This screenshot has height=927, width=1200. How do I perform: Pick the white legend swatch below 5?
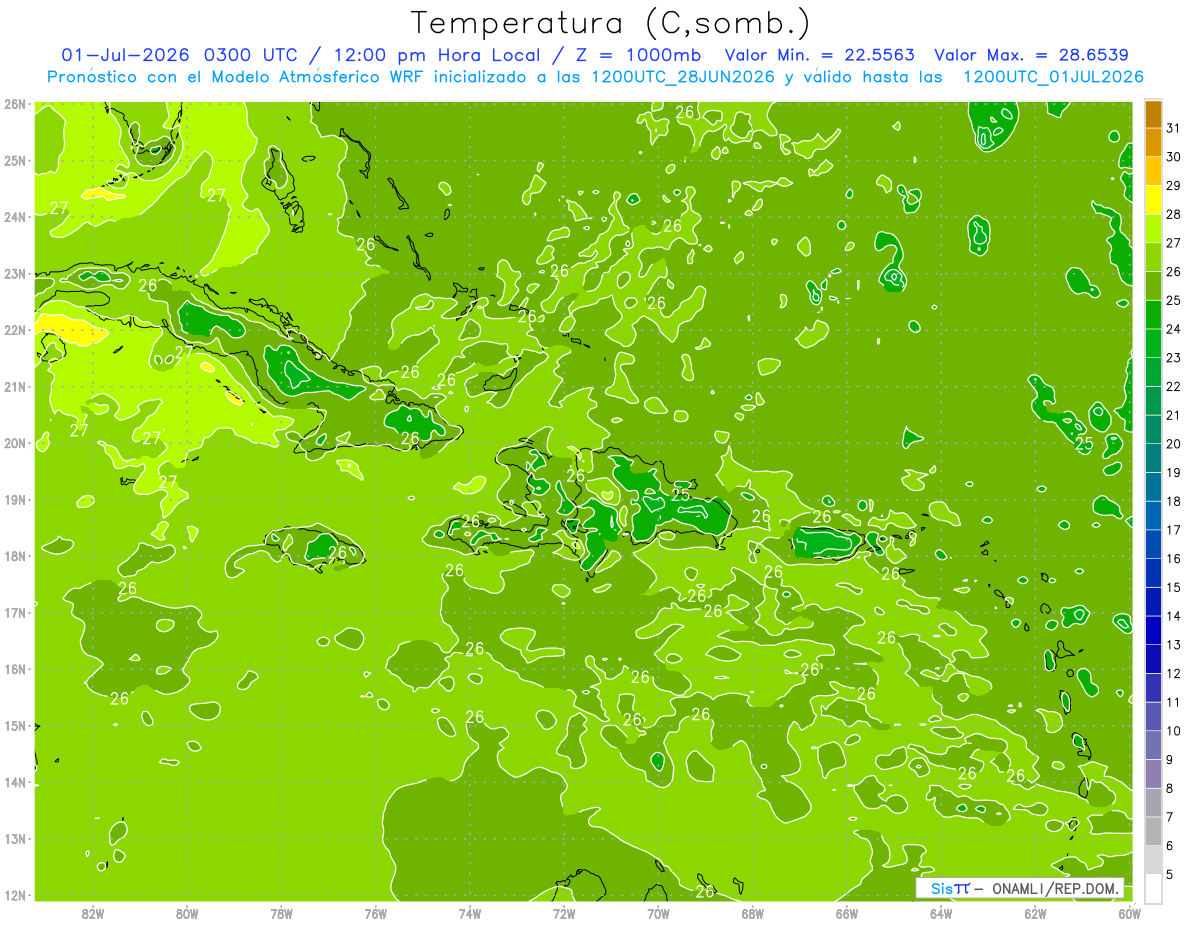coord(1153,888)
